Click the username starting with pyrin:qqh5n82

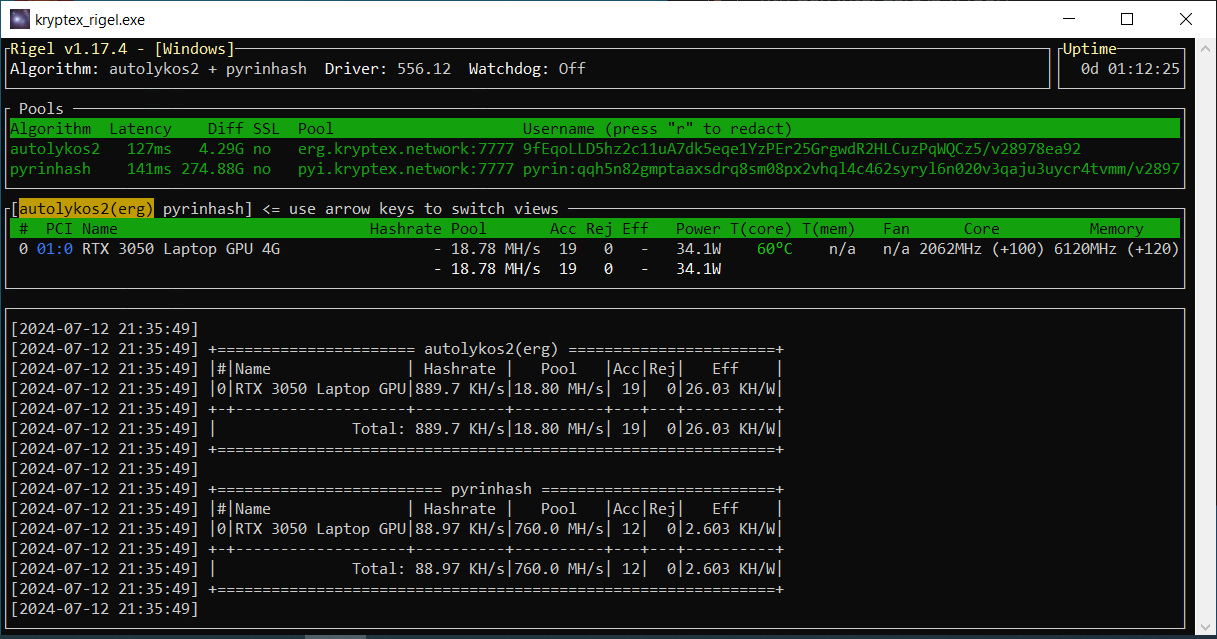851,168
